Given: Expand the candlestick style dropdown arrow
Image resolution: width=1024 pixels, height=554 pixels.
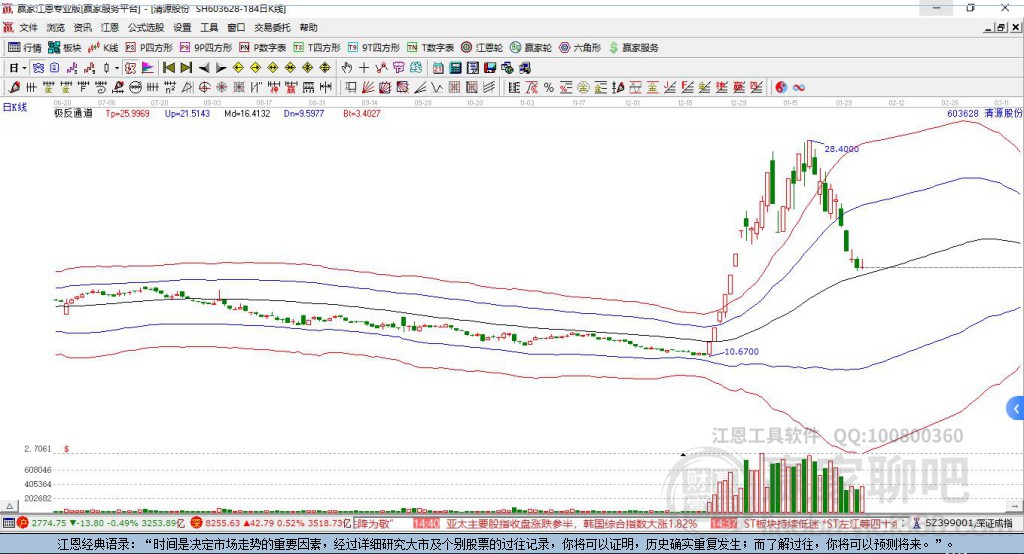Looking at the screenshot, I should pos(117,68).
